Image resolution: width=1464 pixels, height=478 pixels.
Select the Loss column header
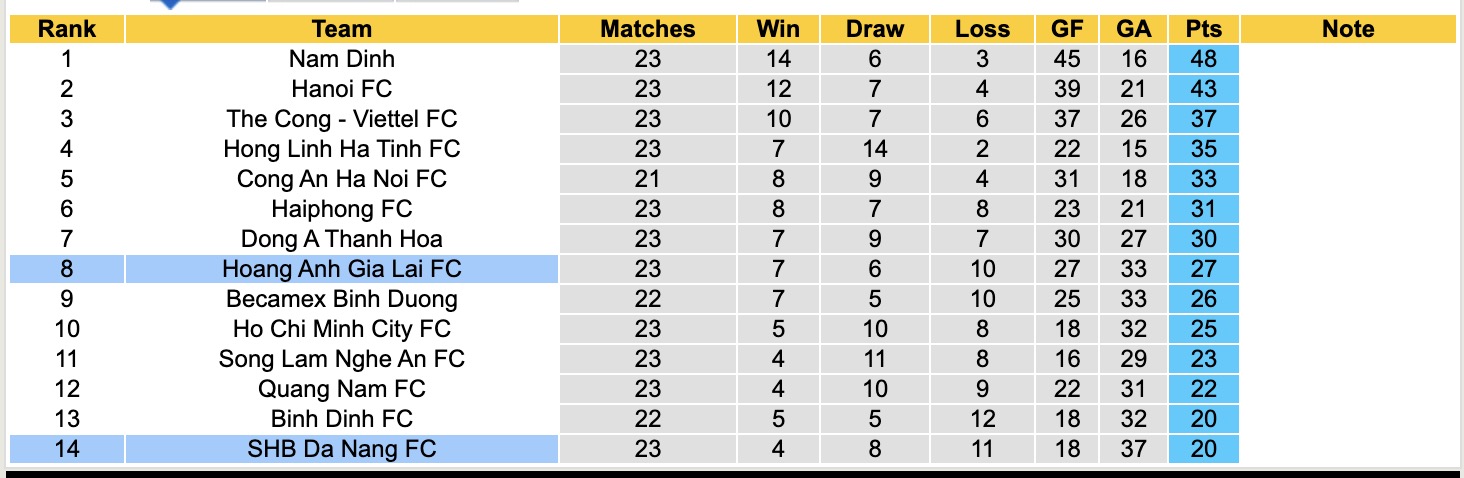click(982, 29)
